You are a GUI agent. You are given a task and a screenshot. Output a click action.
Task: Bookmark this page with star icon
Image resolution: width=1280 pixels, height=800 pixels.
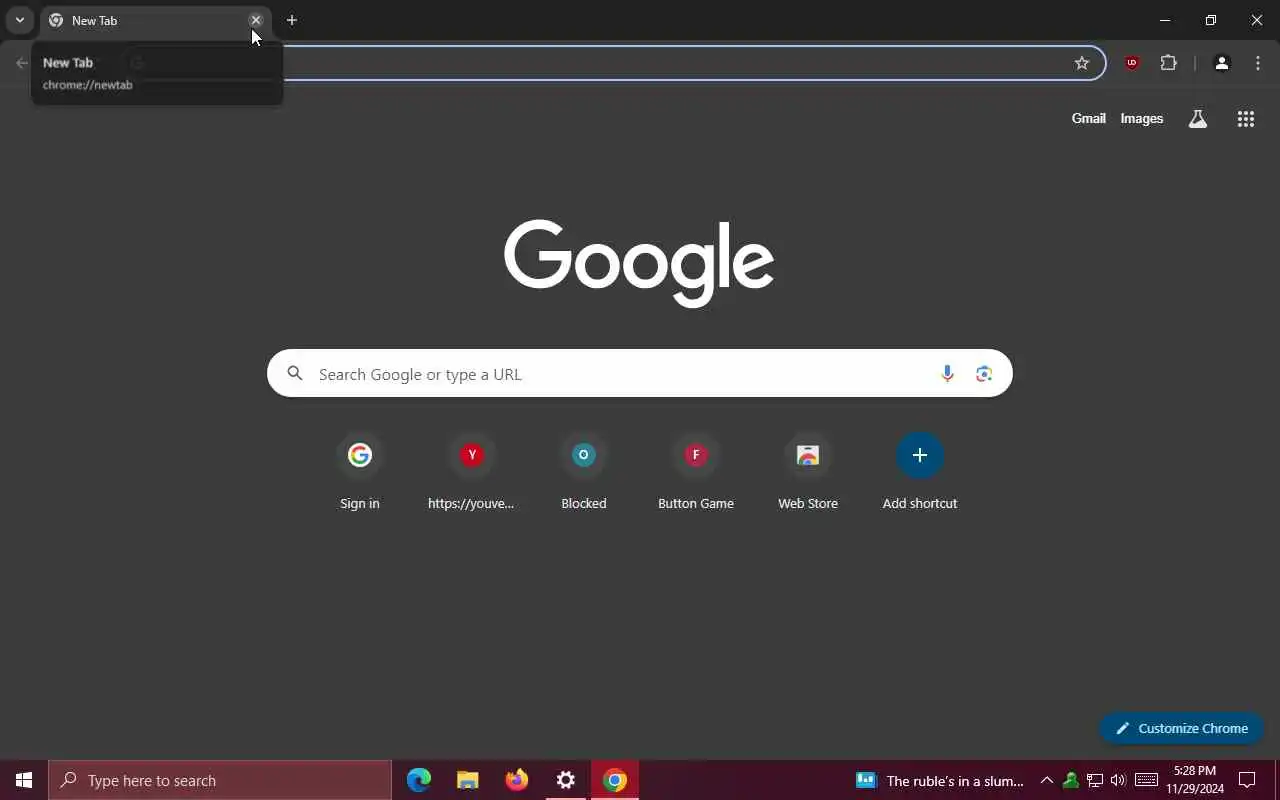coord(1081,63)
